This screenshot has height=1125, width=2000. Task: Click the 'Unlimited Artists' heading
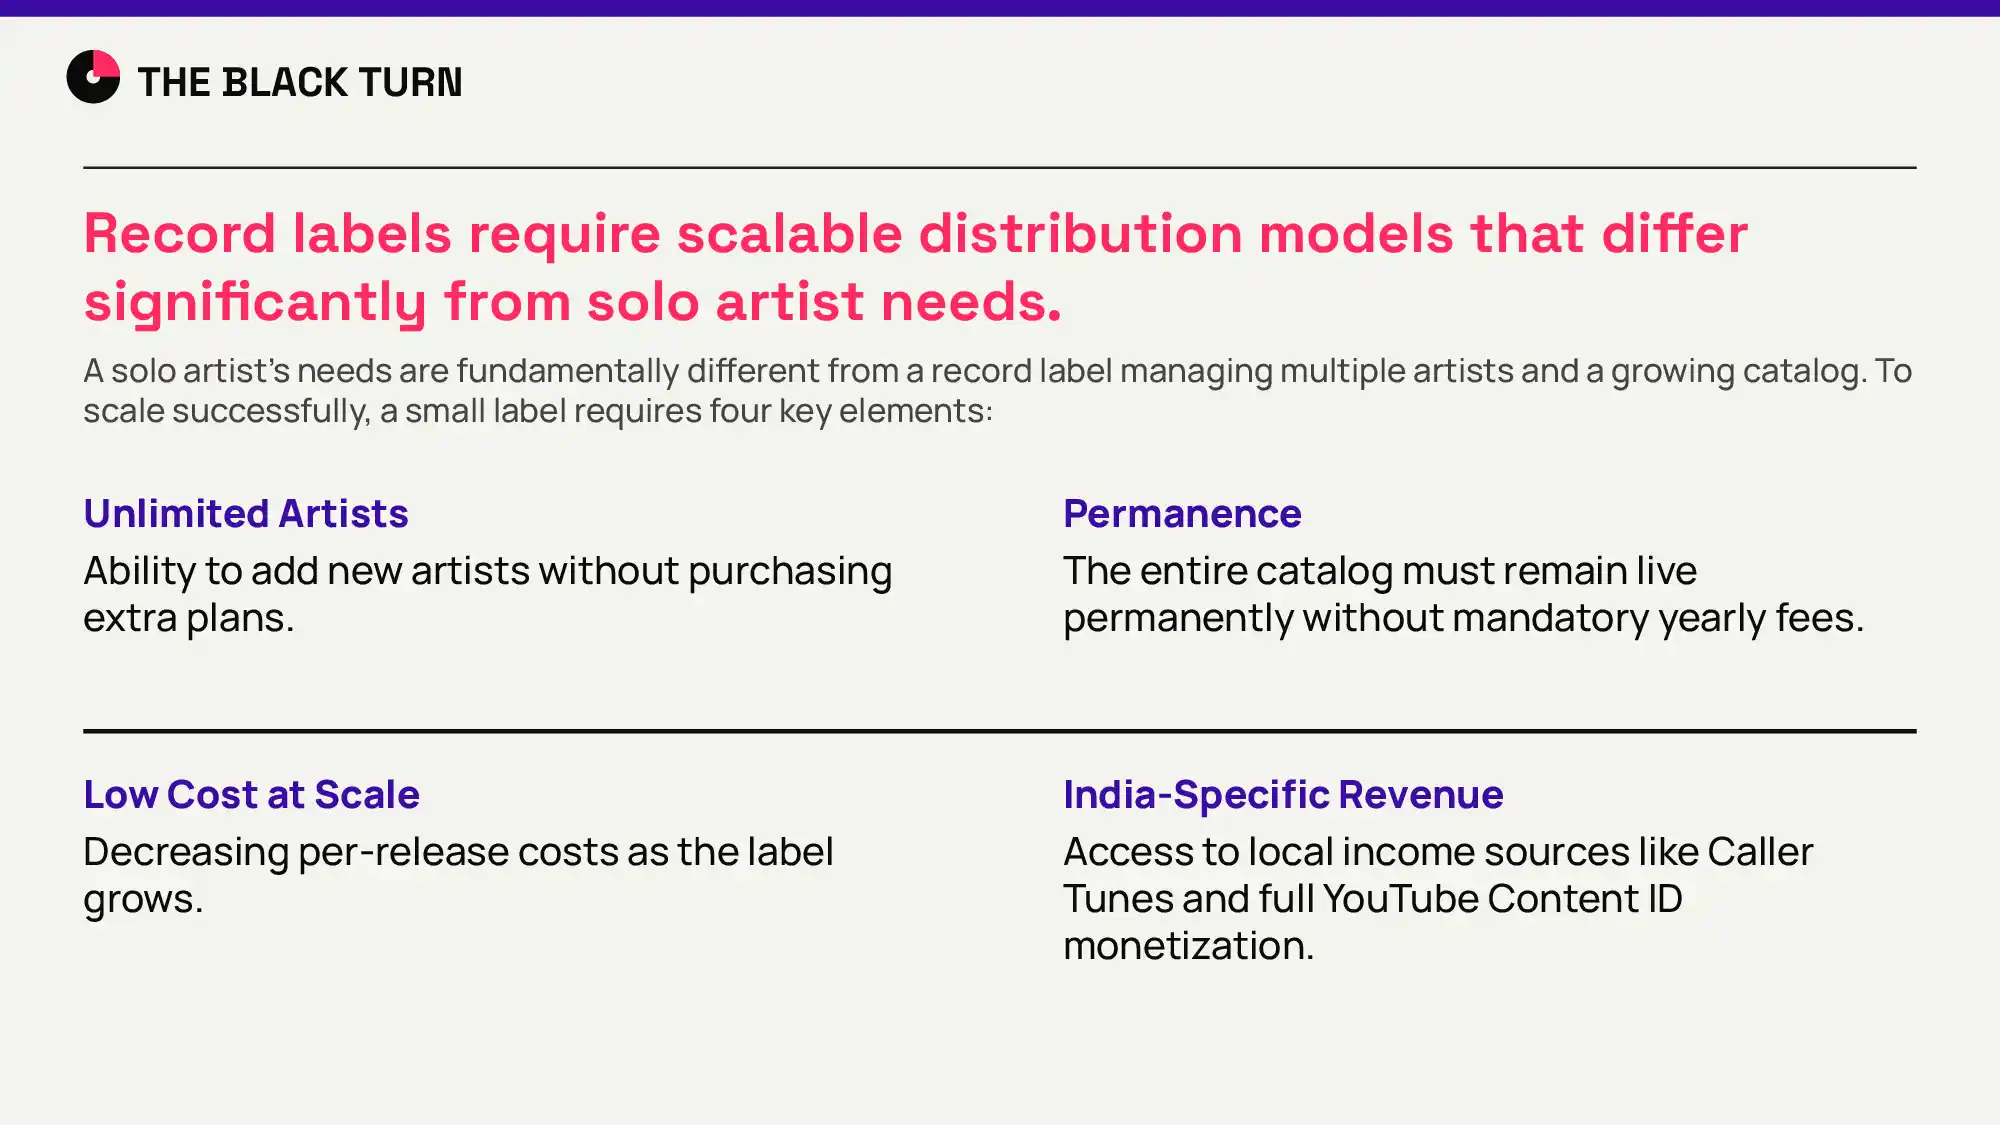coord(246,513)
